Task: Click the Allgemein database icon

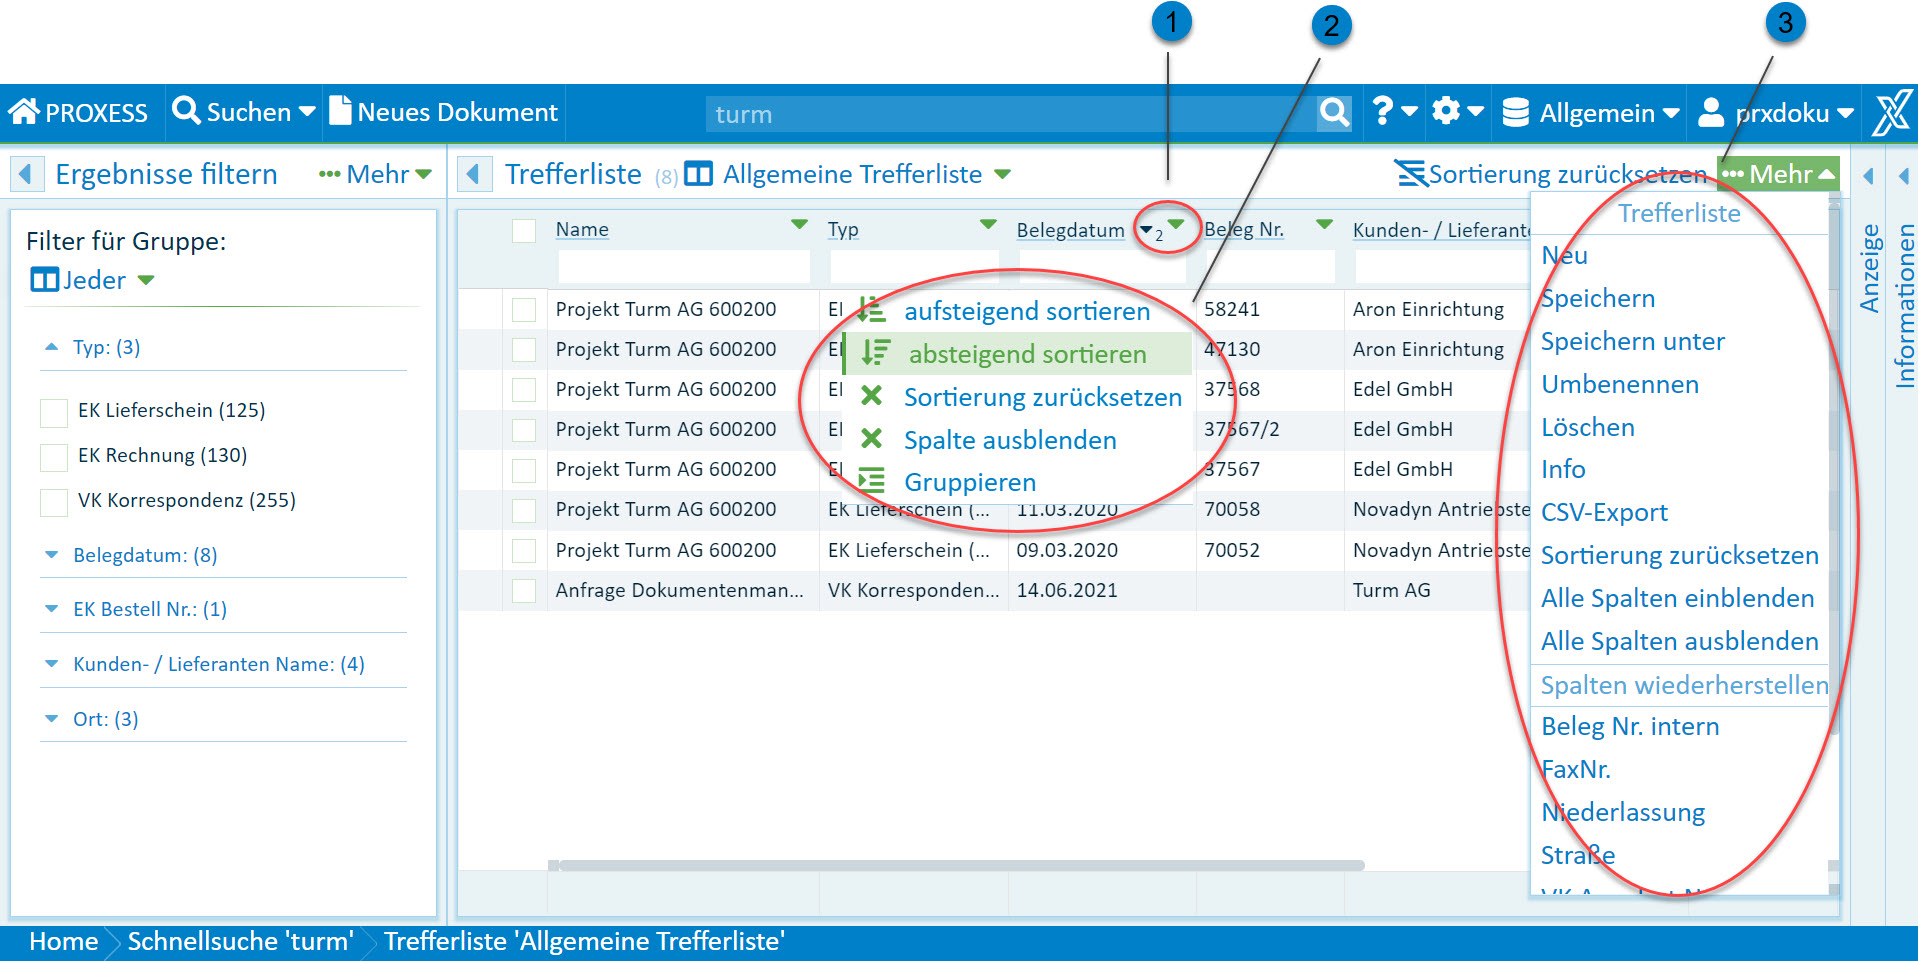Action: pos(1516,113)
